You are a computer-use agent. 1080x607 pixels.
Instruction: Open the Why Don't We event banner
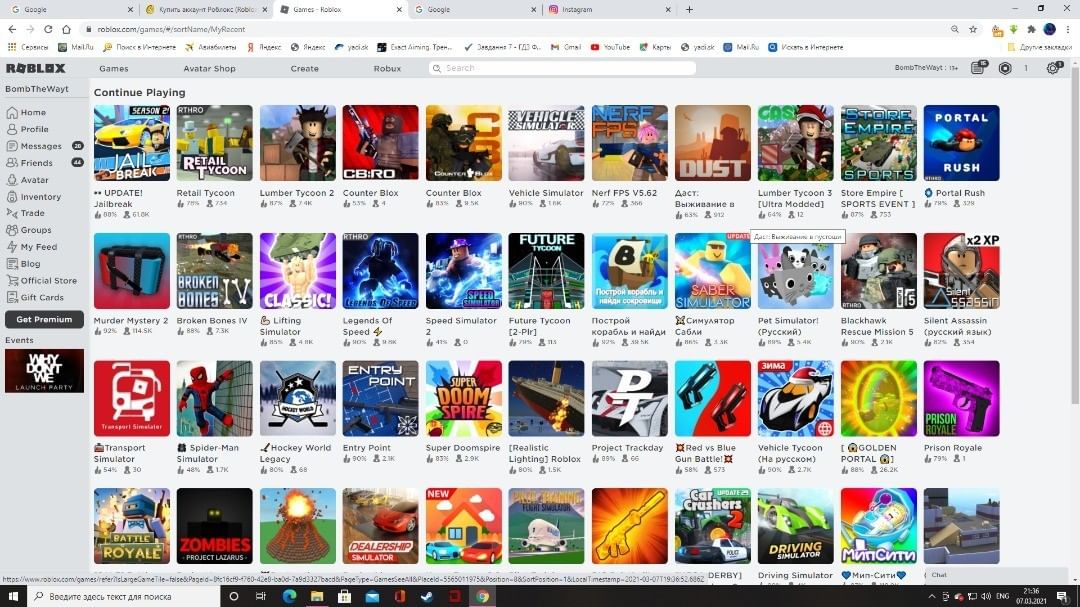(x=44, y=371)
